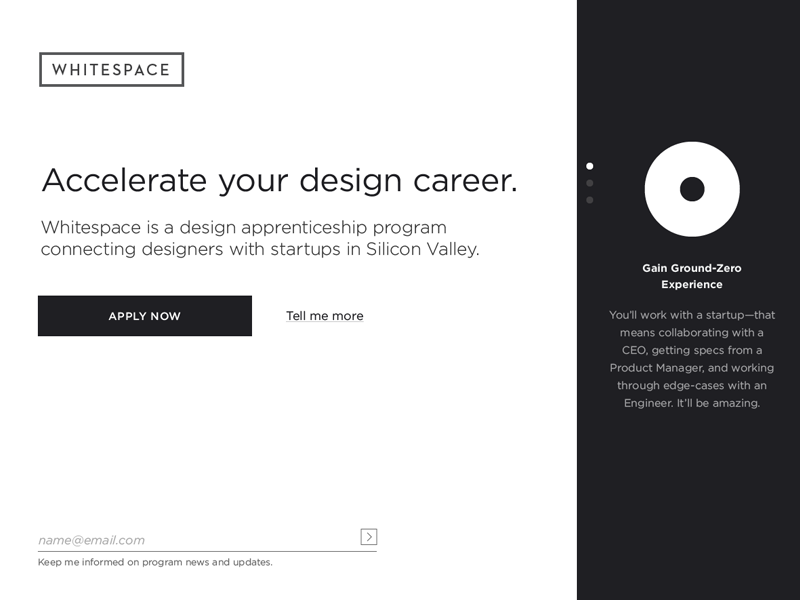This screenshot has width=800, height=600.
Task: Switch to the third slide dot
Action: click(x=590, y=200)
